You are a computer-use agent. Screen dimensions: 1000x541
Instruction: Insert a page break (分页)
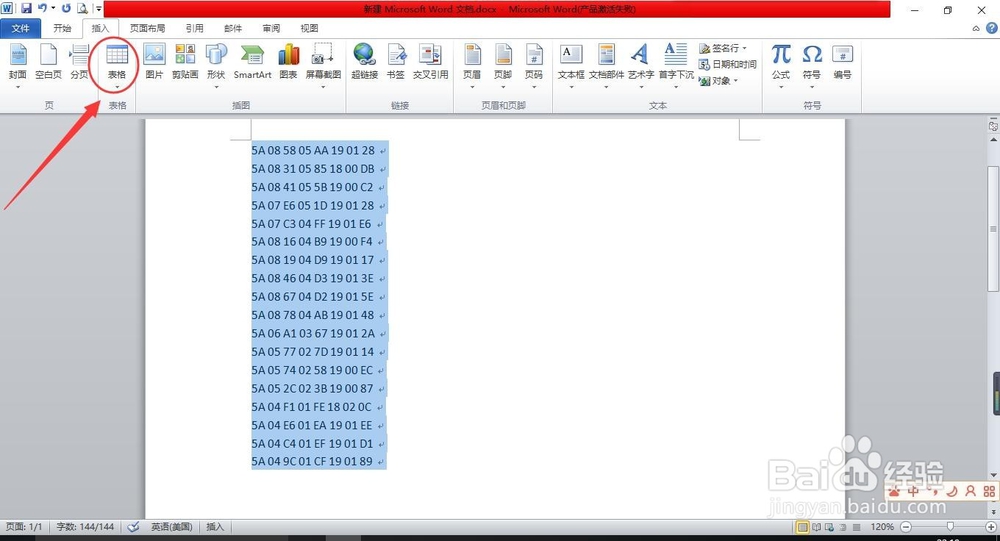click(79, 62)
